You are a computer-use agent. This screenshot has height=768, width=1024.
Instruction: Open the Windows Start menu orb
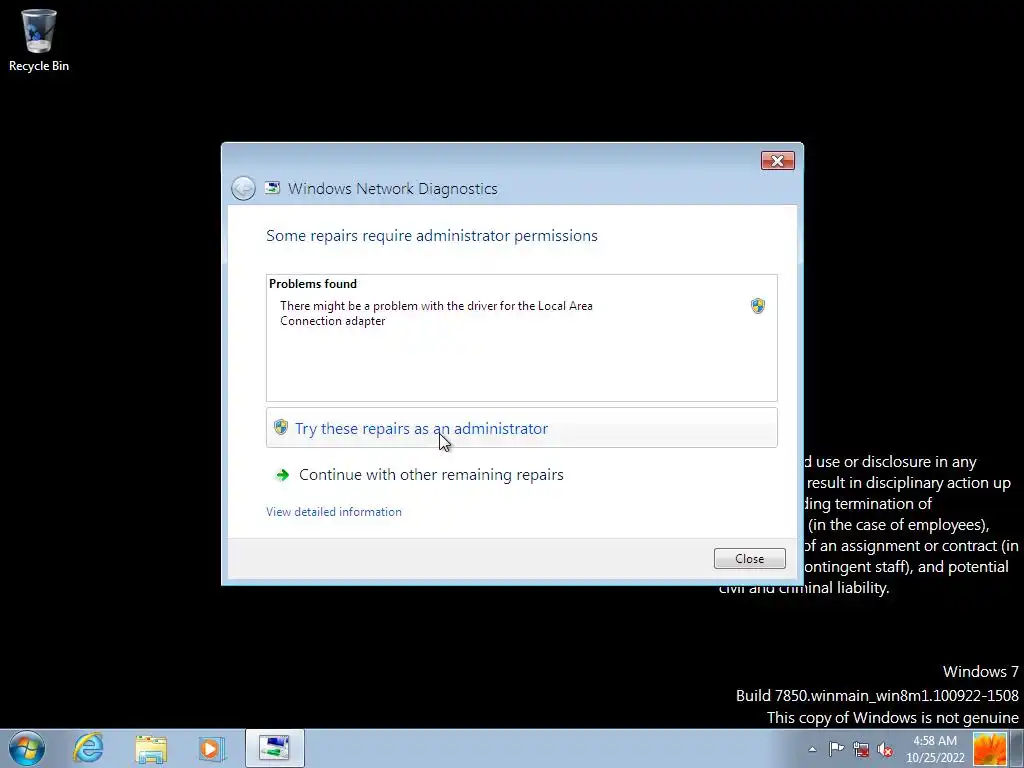coord(27,748)
